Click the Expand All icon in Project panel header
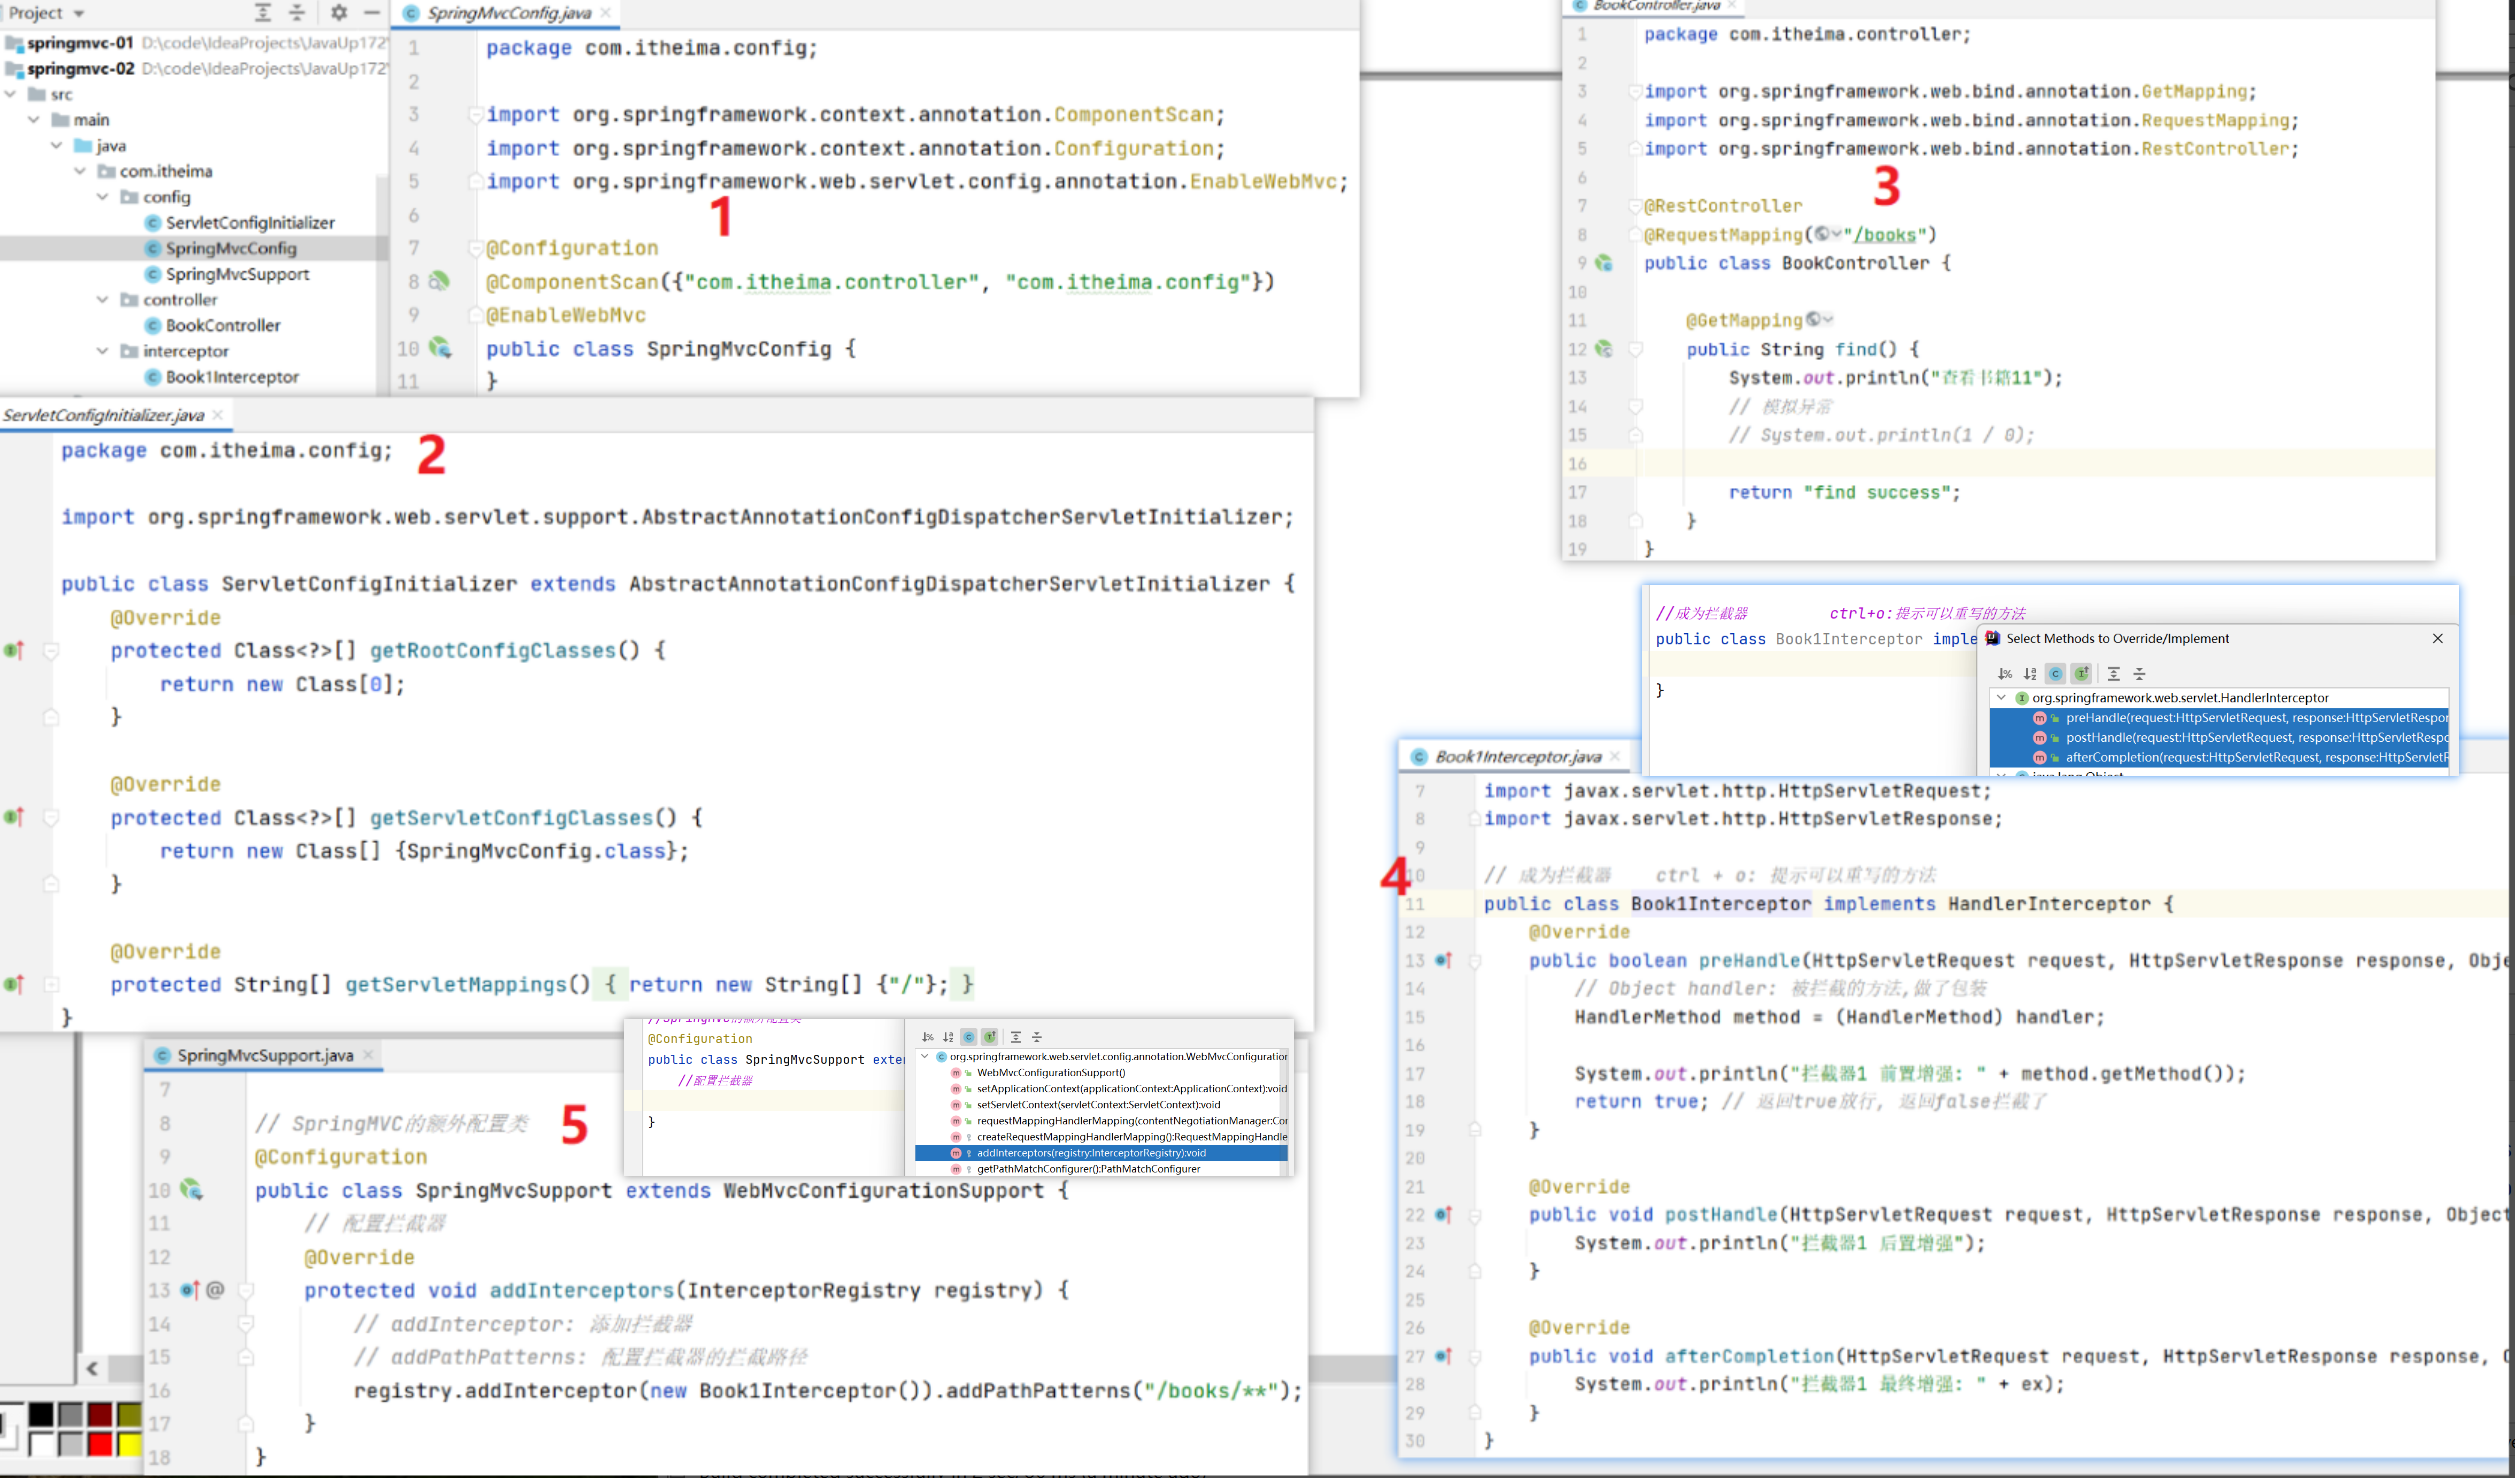 pos(263,12)
